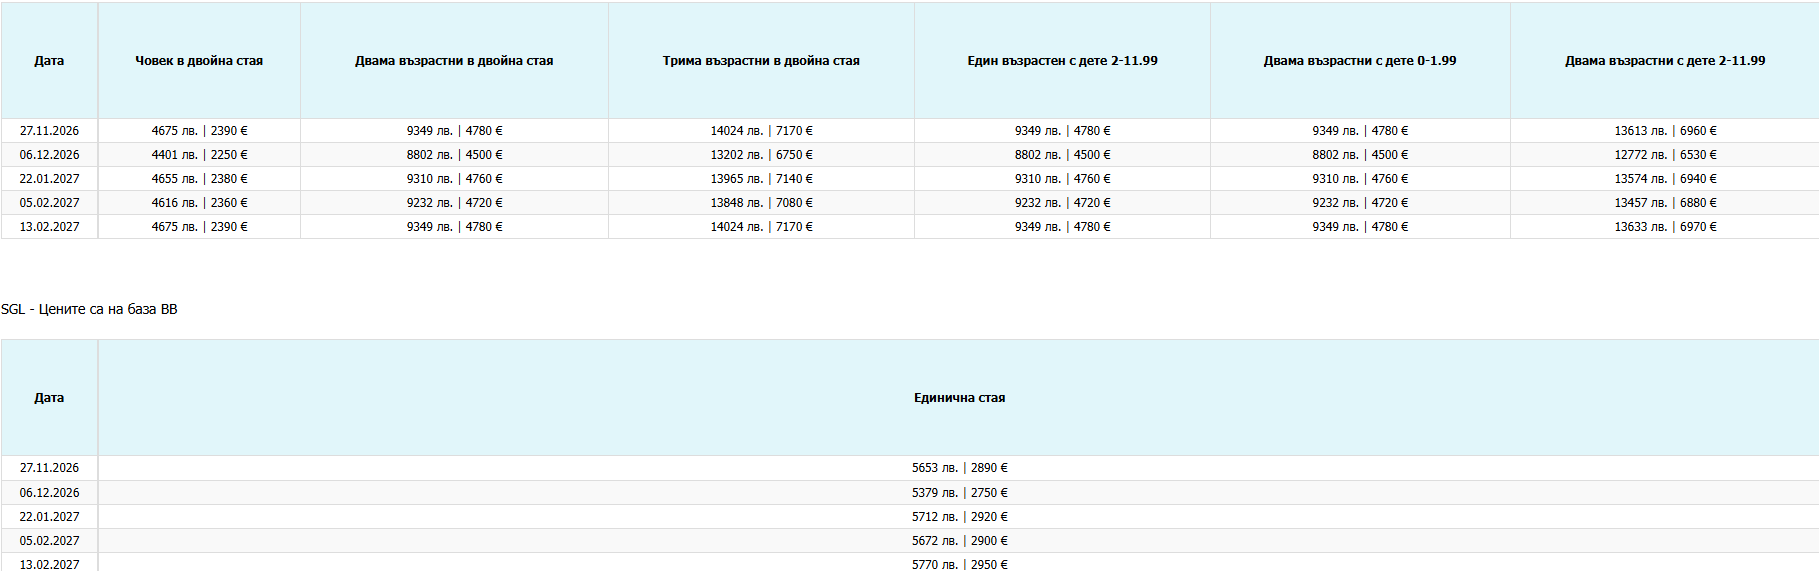Select the "Трима възрастни в двойна стая" header
1819x571 pixels.
[761, 61]
